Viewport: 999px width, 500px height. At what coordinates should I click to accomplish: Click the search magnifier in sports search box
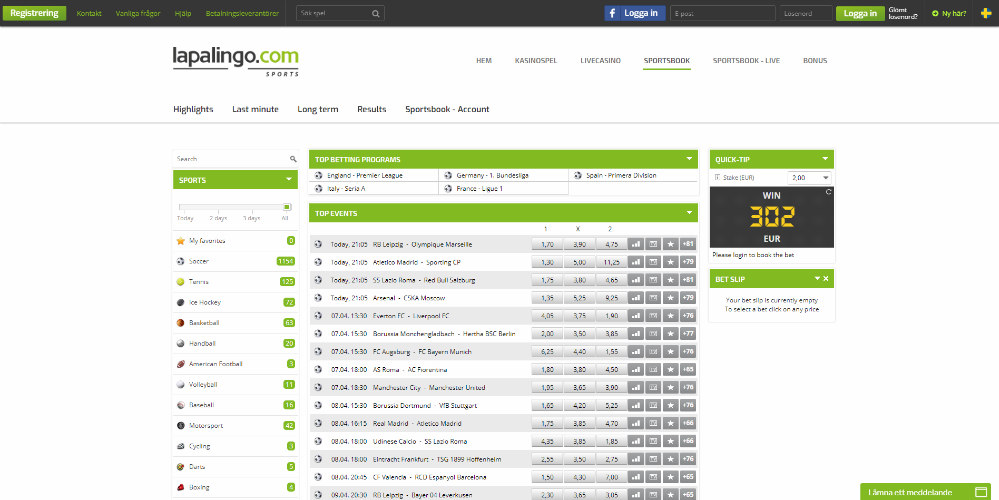[293, 159]
